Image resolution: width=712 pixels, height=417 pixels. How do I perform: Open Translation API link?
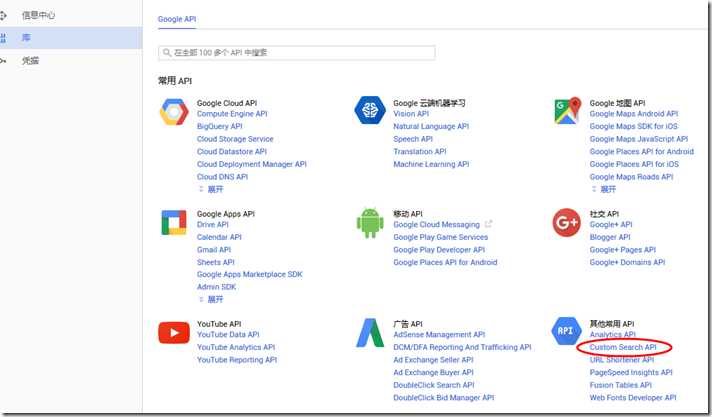(420, 151)
